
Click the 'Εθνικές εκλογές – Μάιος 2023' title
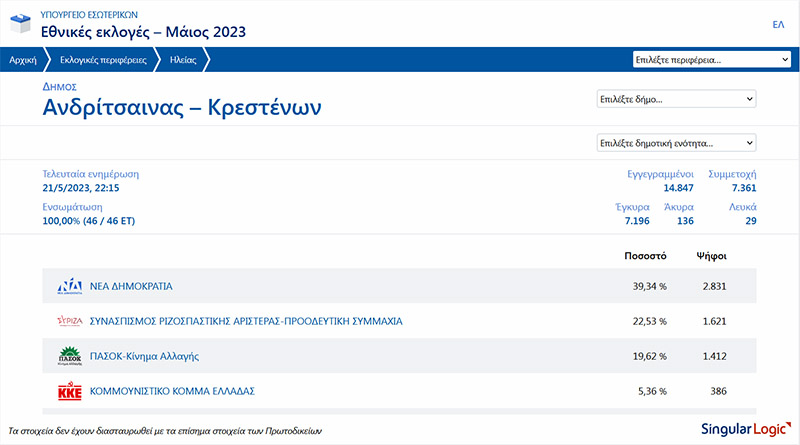click(143, 32)
